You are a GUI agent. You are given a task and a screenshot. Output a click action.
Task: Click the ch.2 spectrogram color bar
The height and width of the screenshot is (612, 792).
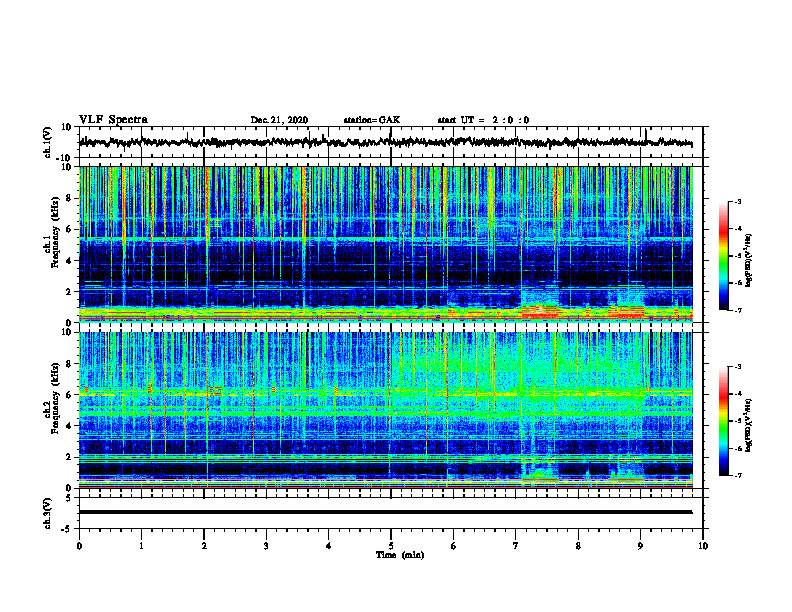723,421
